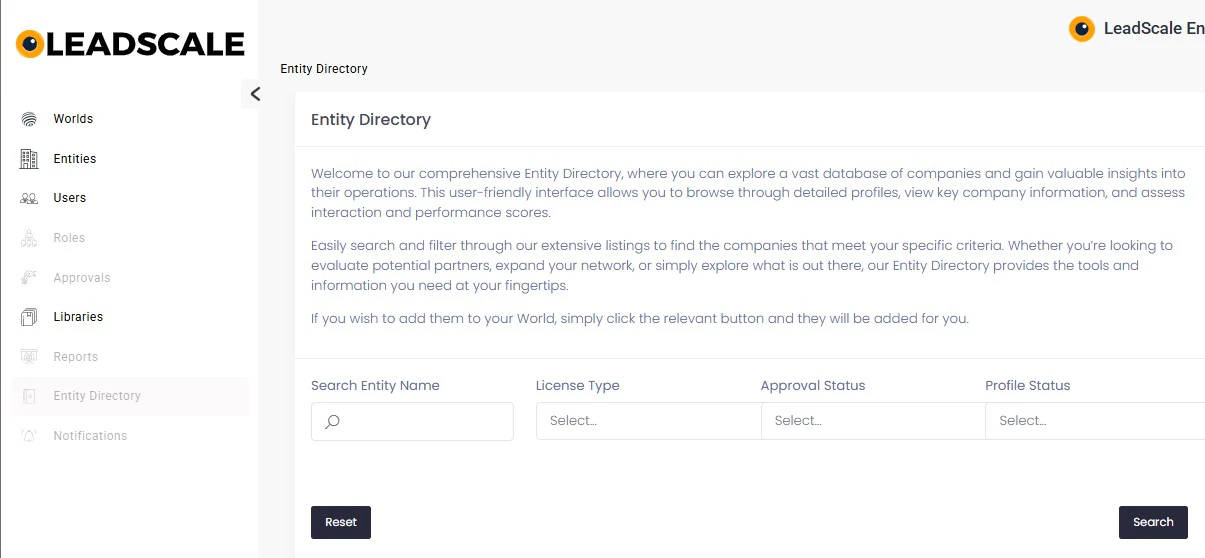Open the Libraries menu item
This screenshot has width=1205, height=558.
(78, 317)
